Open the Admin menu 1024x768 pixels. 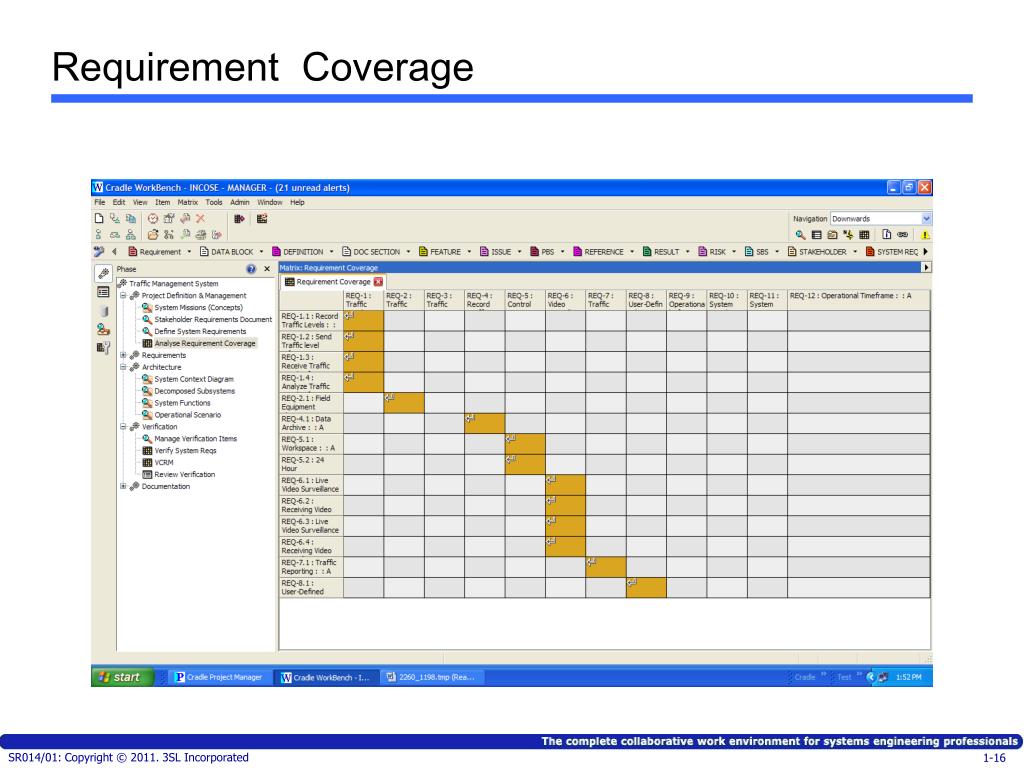point(240,202)
